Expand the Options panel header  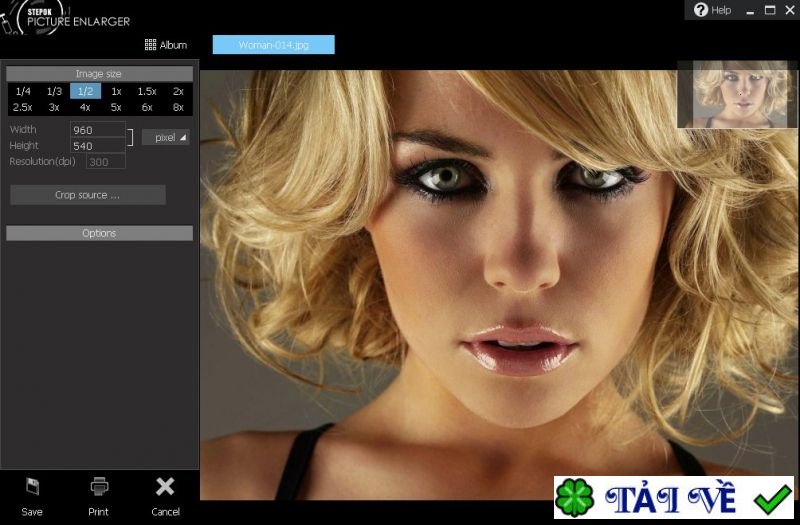[x=99, y=233]
